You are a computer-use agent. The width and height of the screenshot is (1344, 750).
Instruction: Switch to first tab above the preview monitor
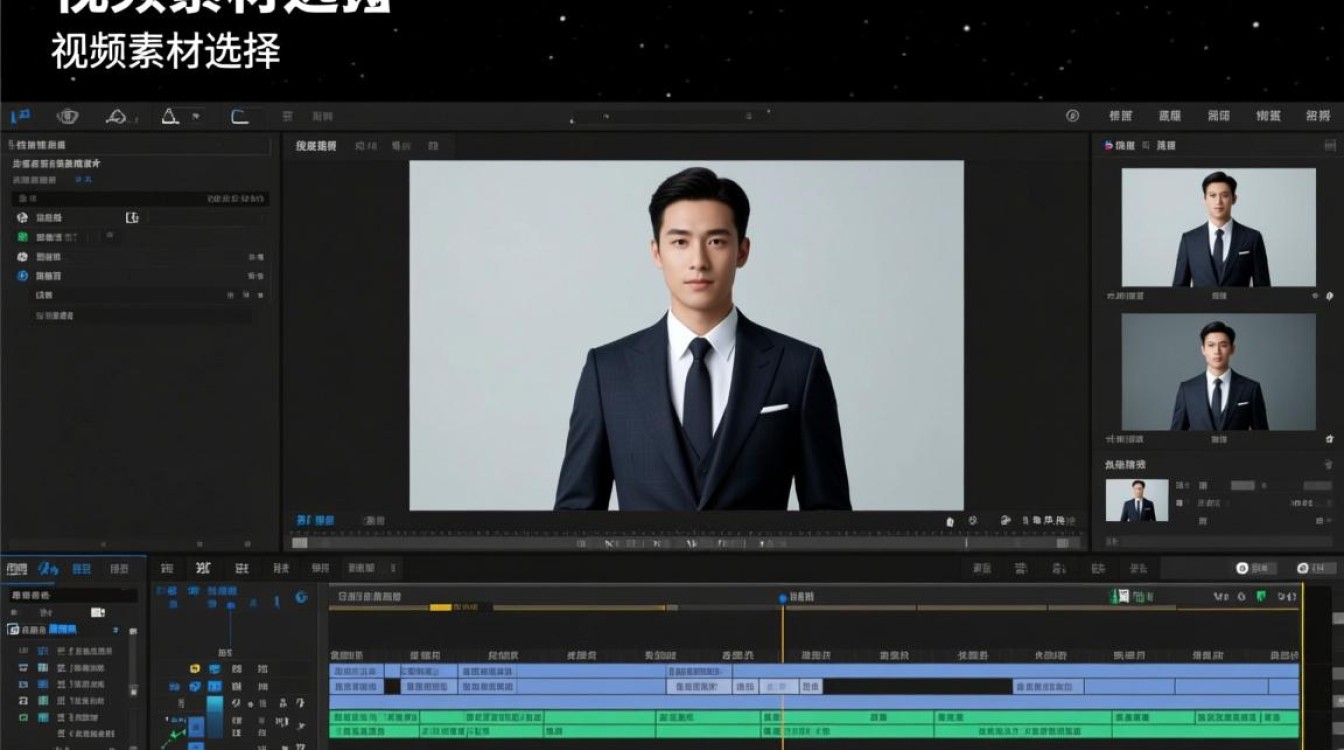(x=316, y=146)
